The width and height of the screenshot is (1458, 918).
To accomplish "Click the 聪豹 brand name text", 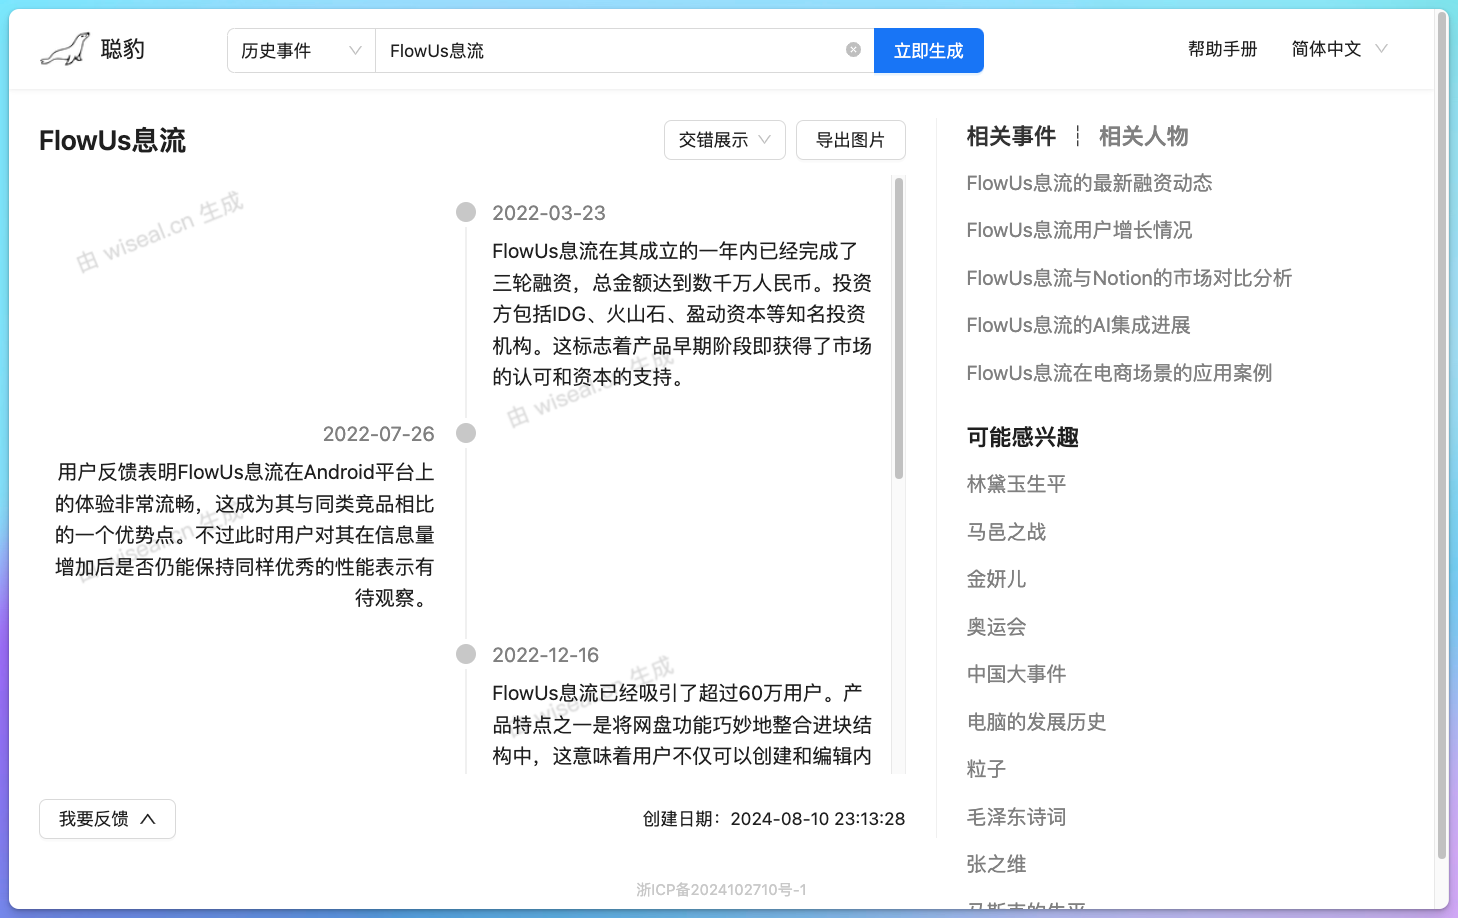I will point(123,49).
